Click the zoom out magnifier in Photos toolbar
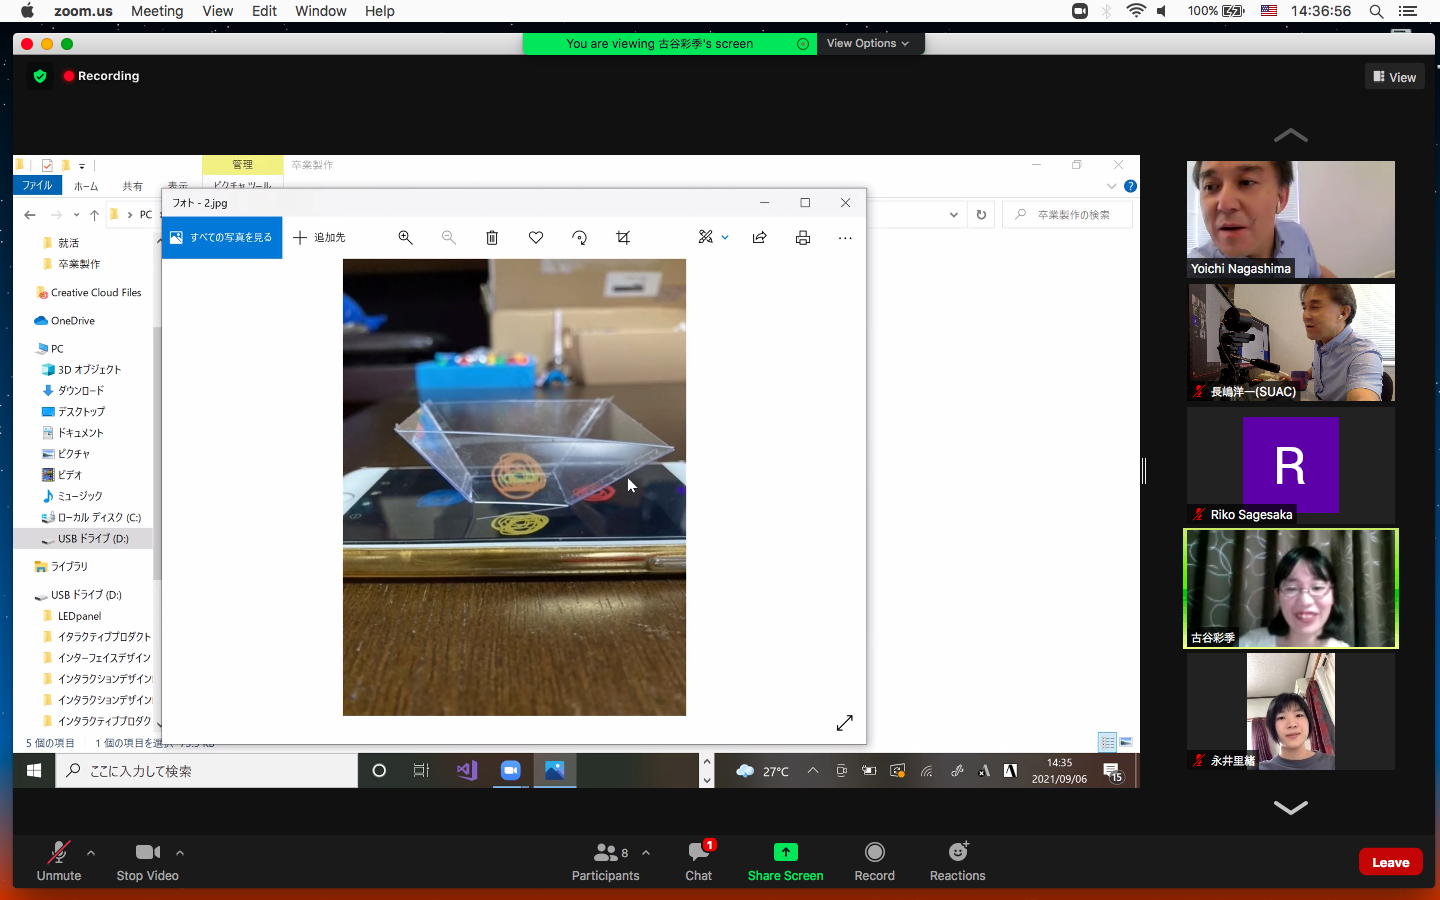Image resolution: width=1440 pixels, height=900 pixels. 449,238
